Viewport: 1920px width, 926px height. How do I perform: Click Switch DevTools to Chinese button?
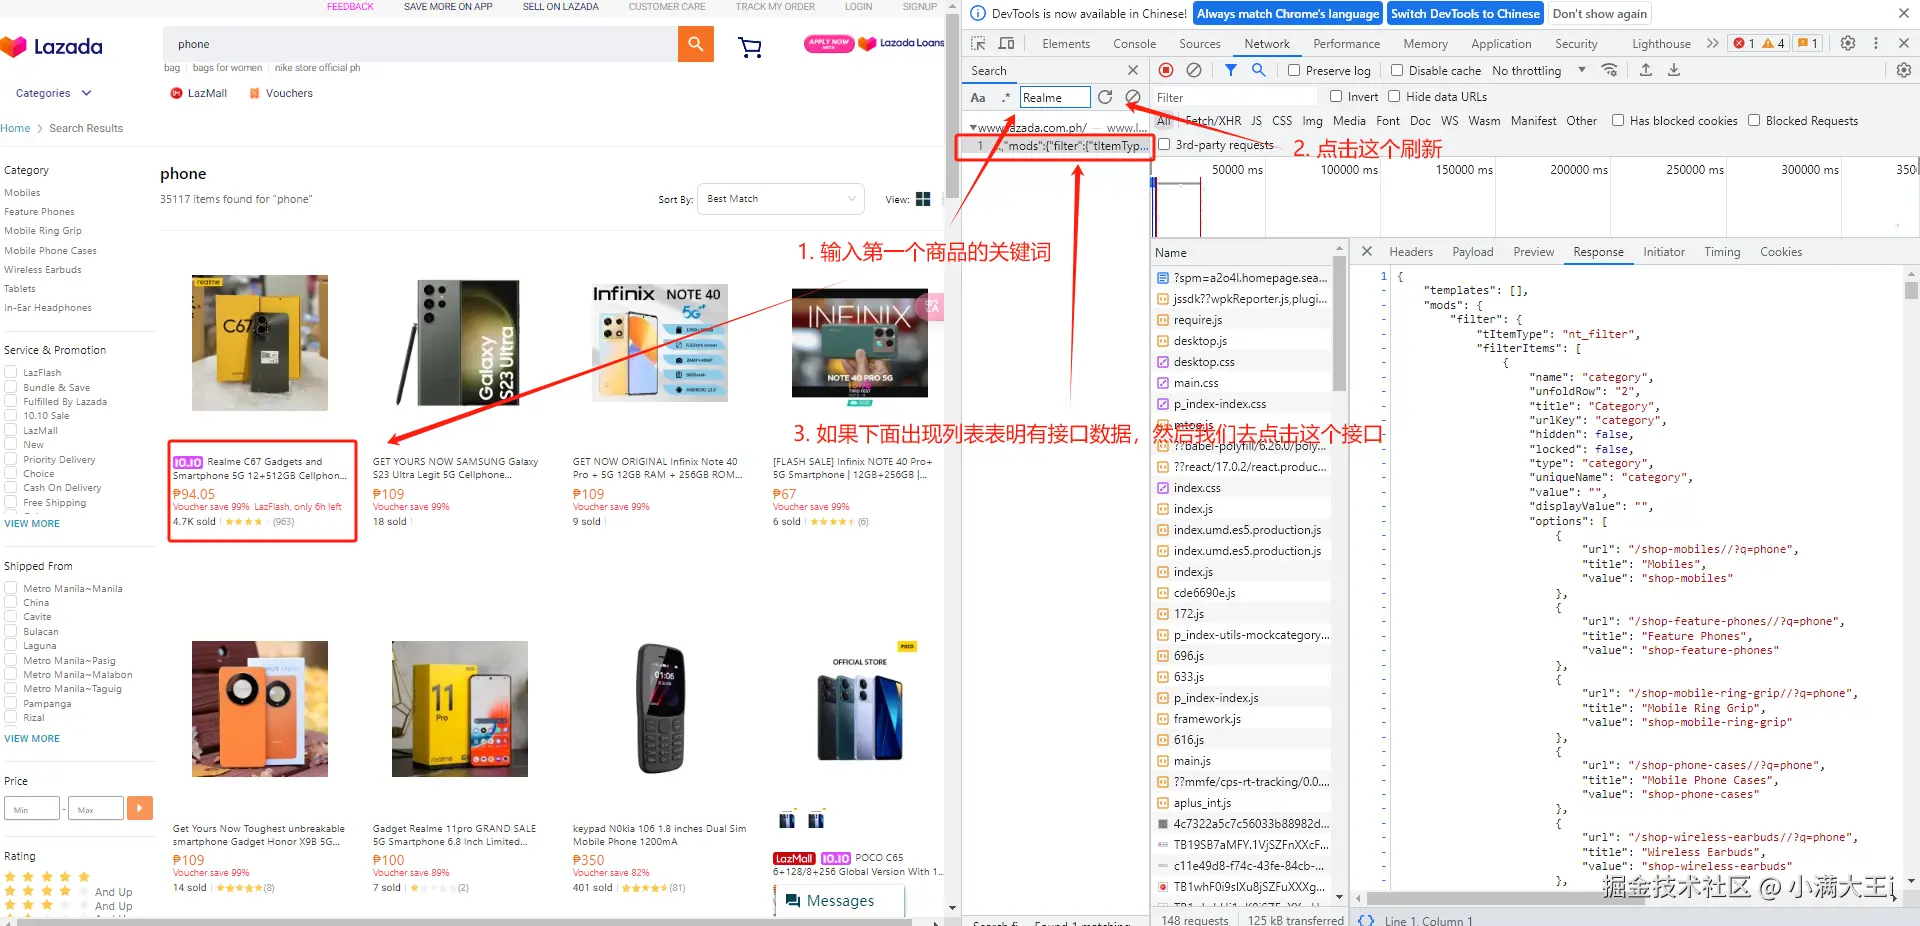point(1465,13)
